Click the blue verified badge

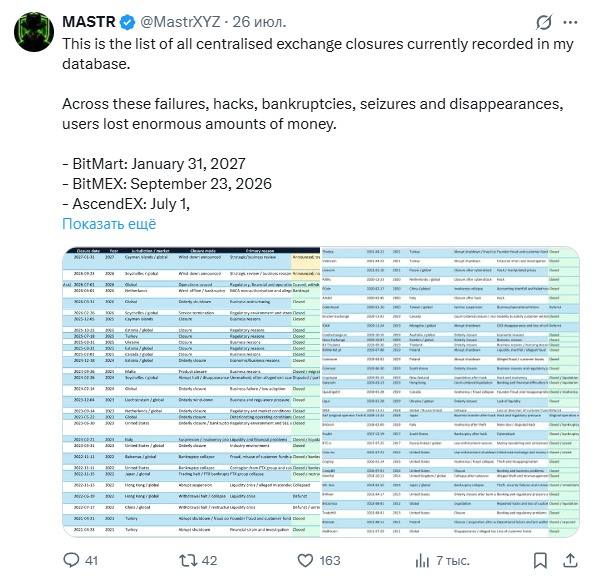pos(127,22)
